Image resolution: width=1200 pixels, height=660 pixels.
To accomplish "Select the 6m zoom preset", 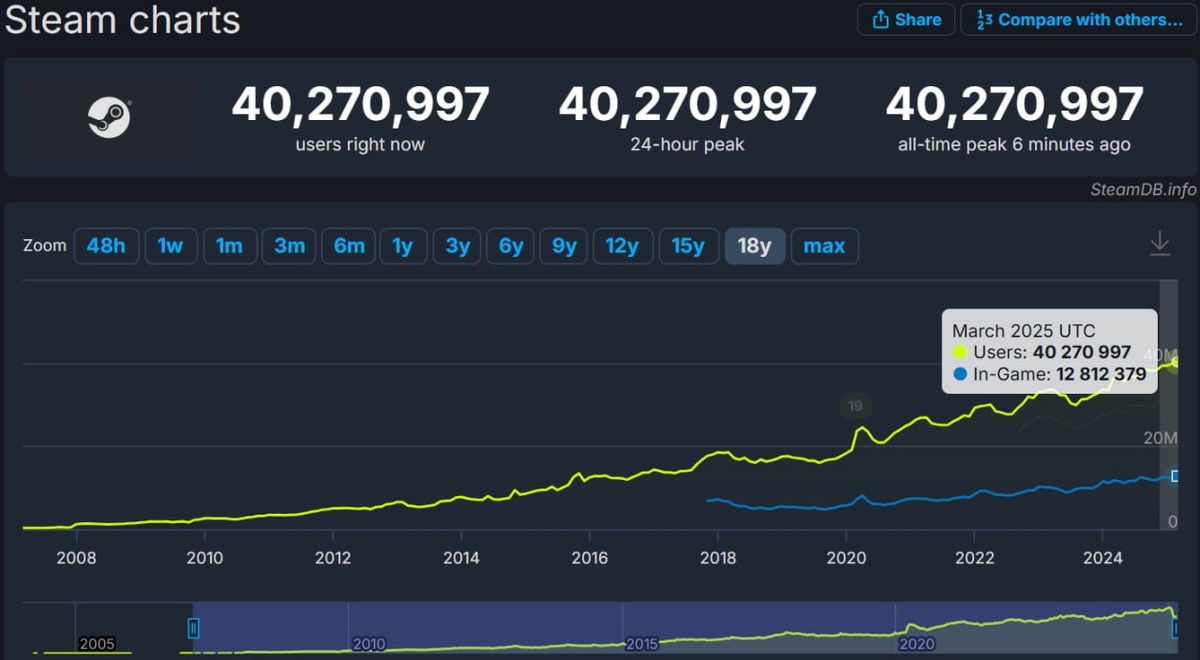I will coord(348,246).
